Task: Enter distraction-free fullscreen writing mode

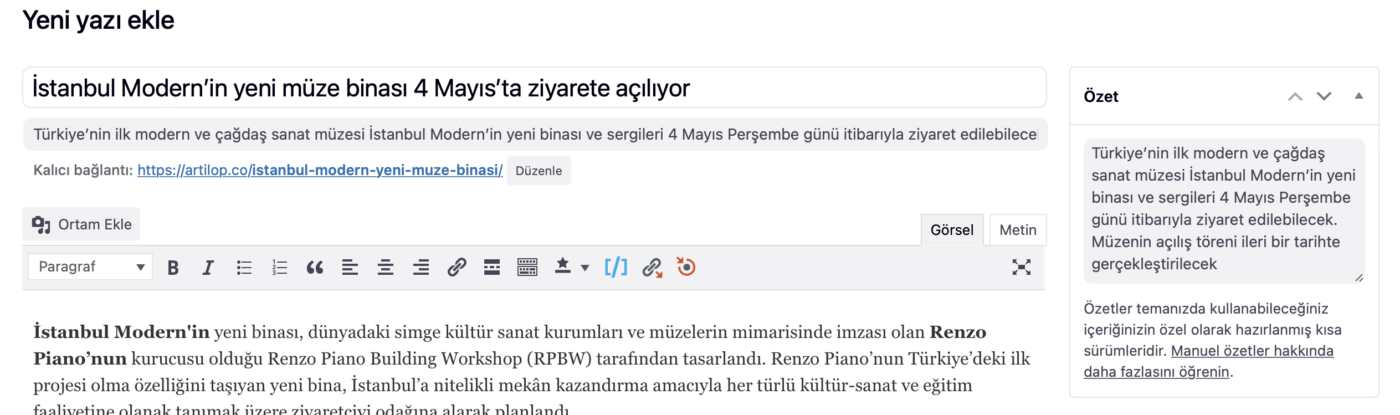Action: (1021, 267)
